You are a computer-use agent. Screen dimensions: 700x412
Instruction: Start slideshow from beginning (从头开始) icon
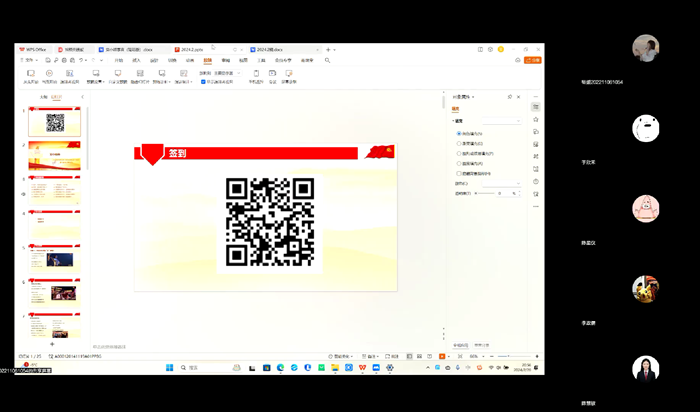(x=30, y=74)
